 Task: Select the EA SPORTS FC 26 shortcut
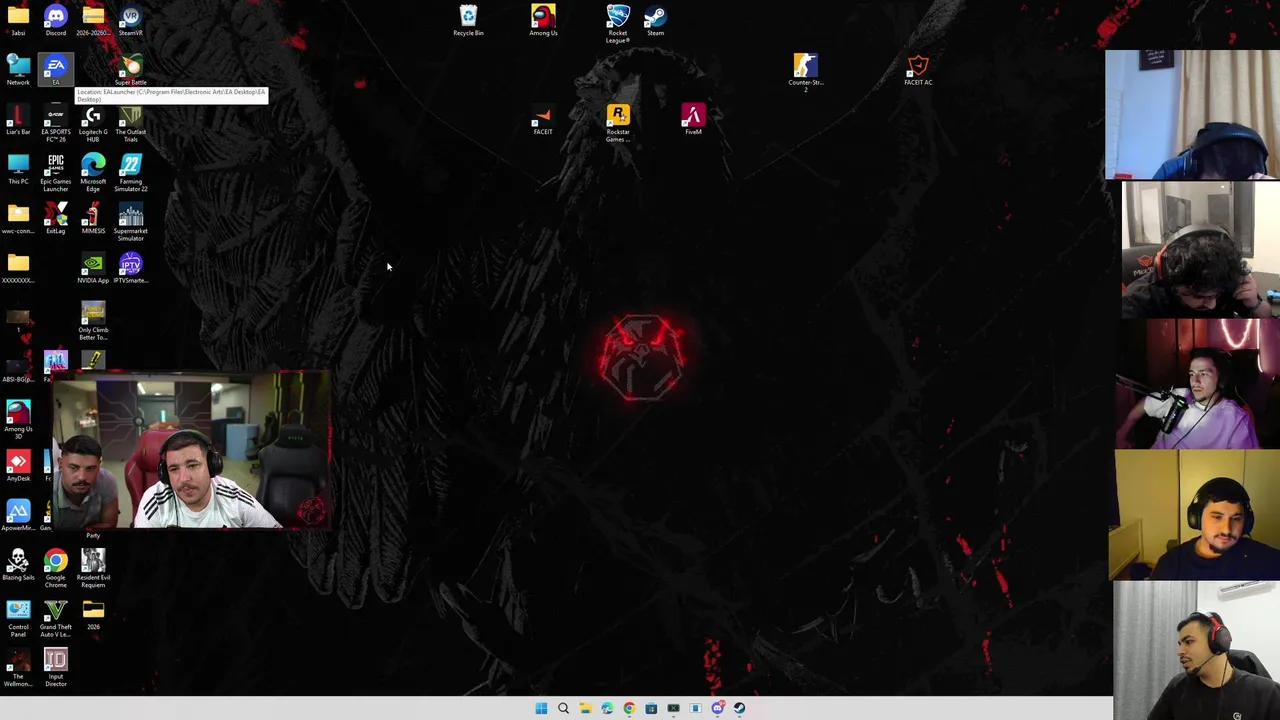55,123
